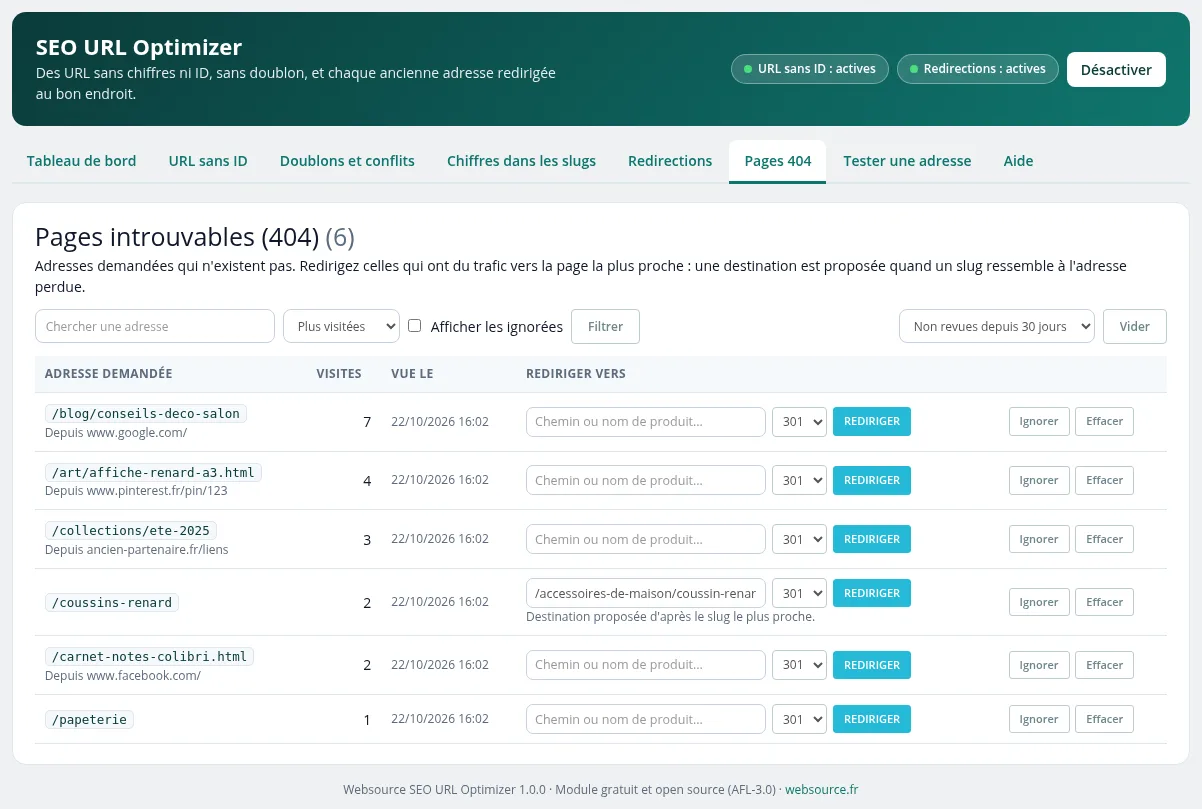Screen dimensions: 1202x809
Task: Click the Désactiver button
Action: pyautogui.click(x=1116, y=70)
